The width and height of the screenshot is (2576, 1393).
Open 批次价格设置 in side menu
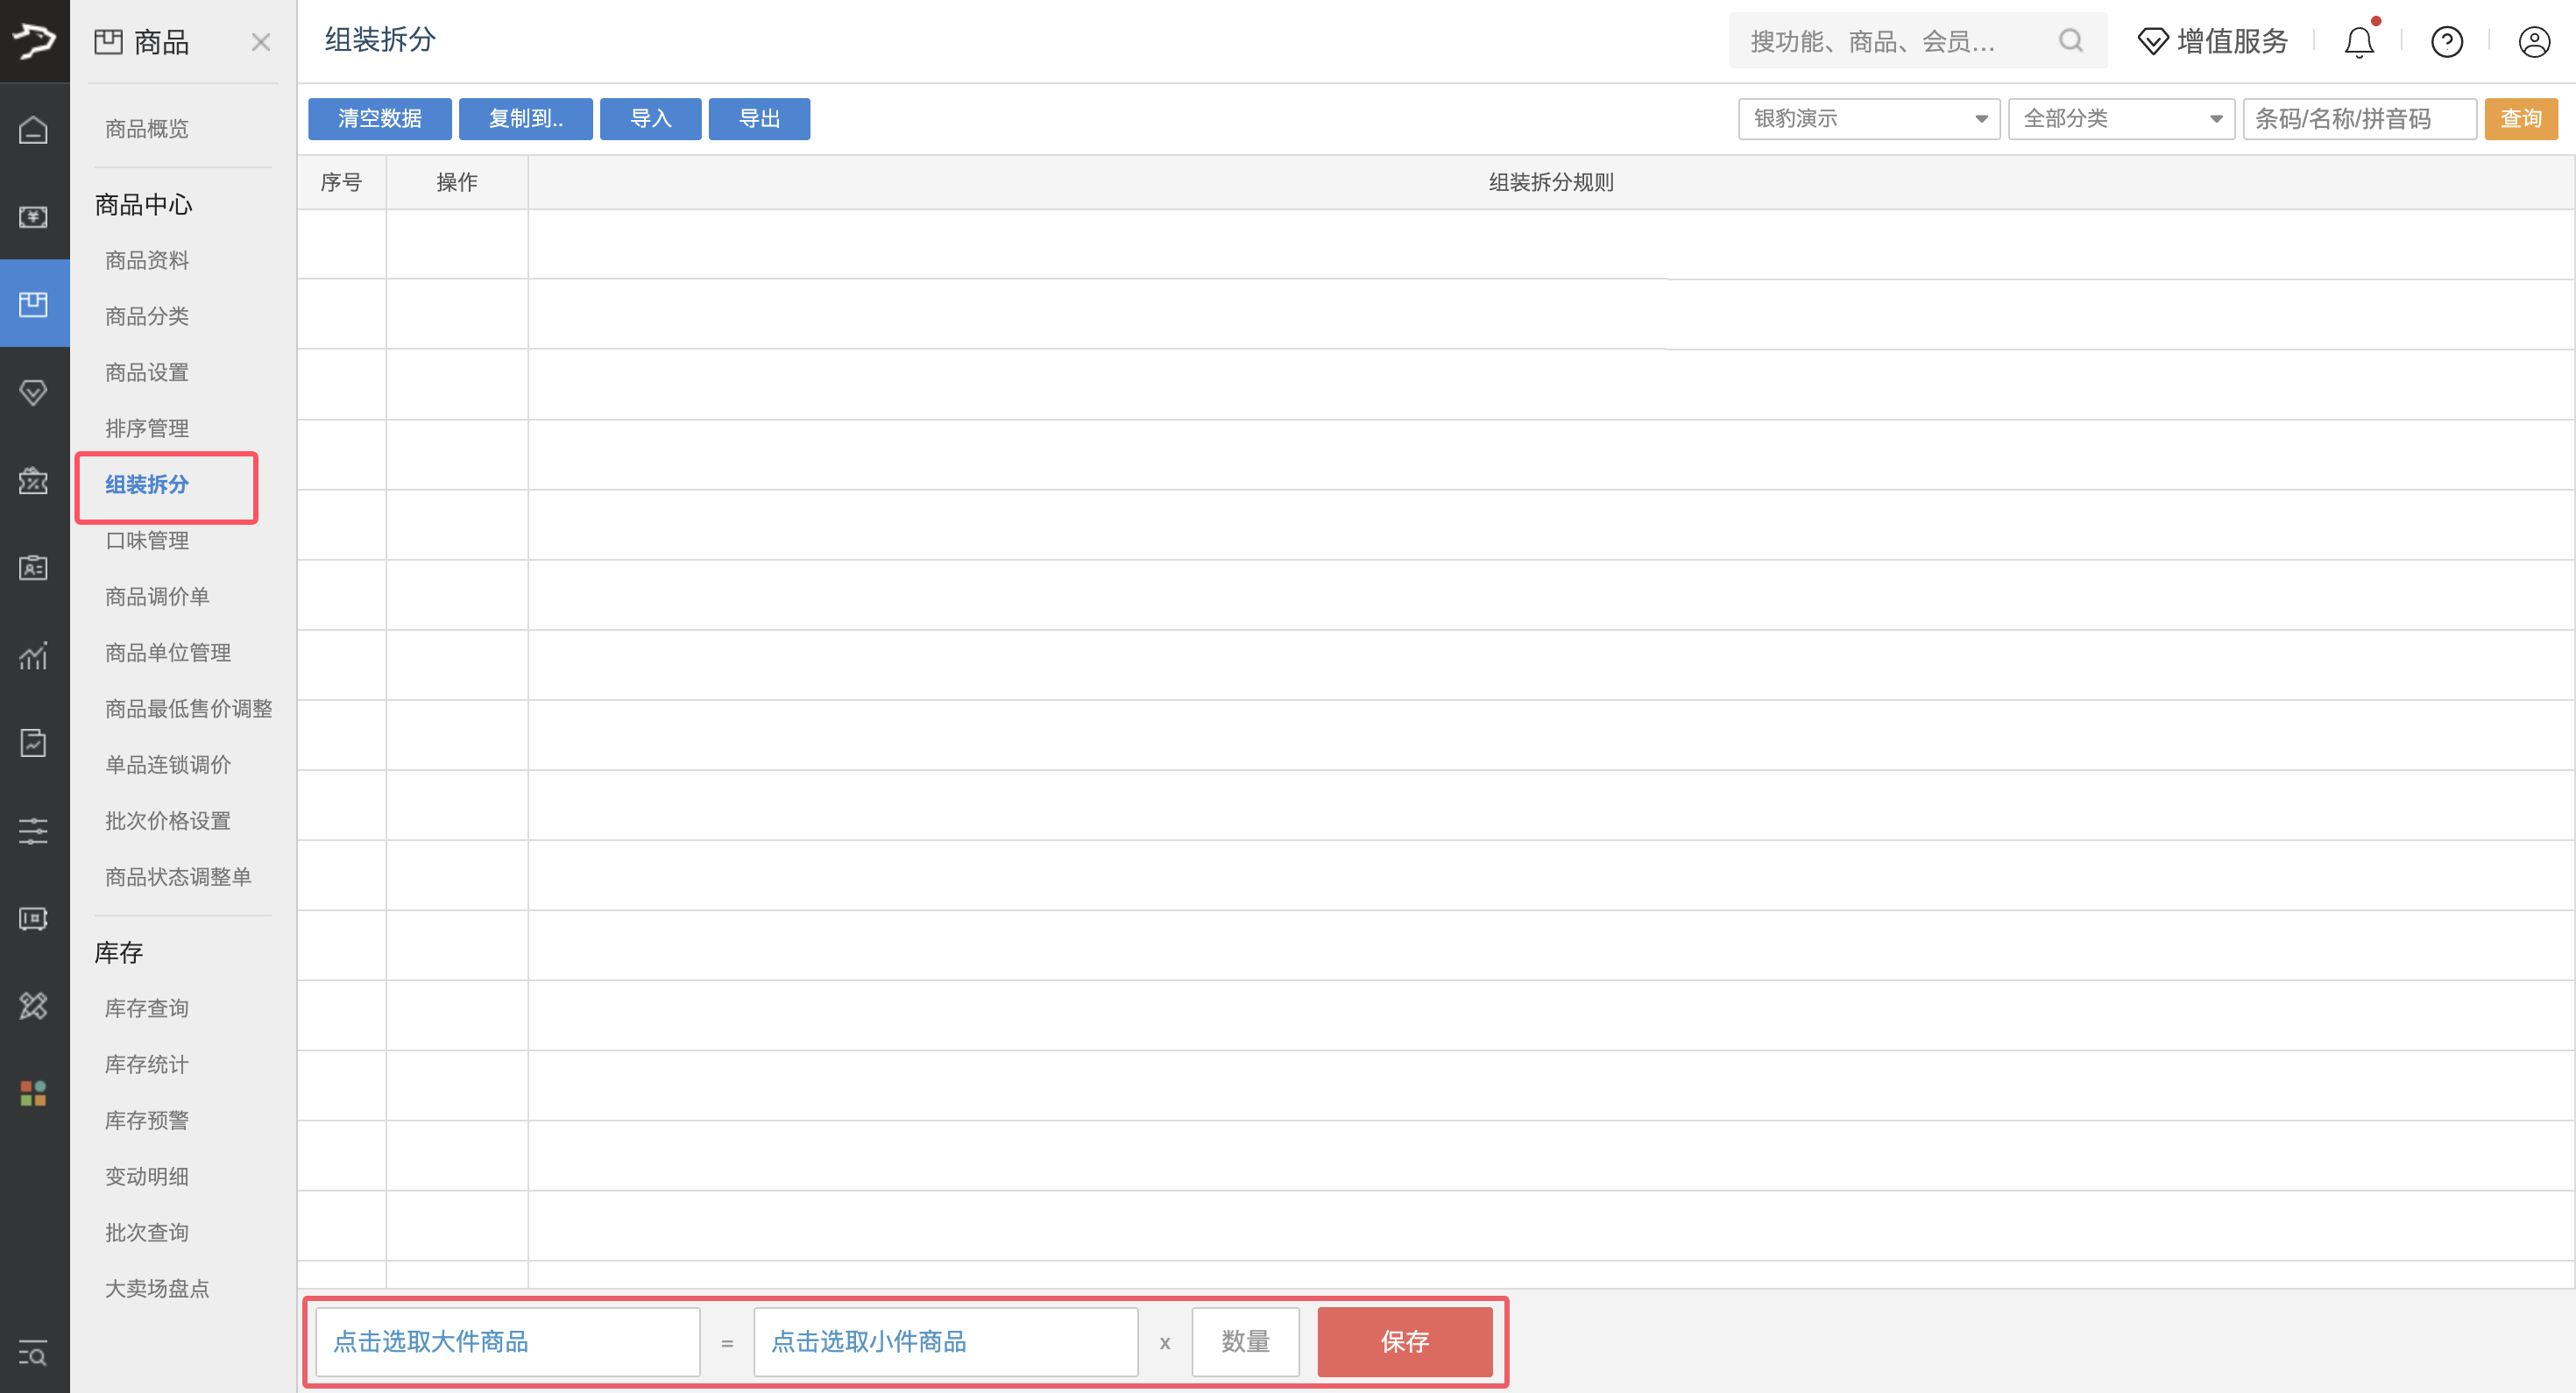[168, 821]
